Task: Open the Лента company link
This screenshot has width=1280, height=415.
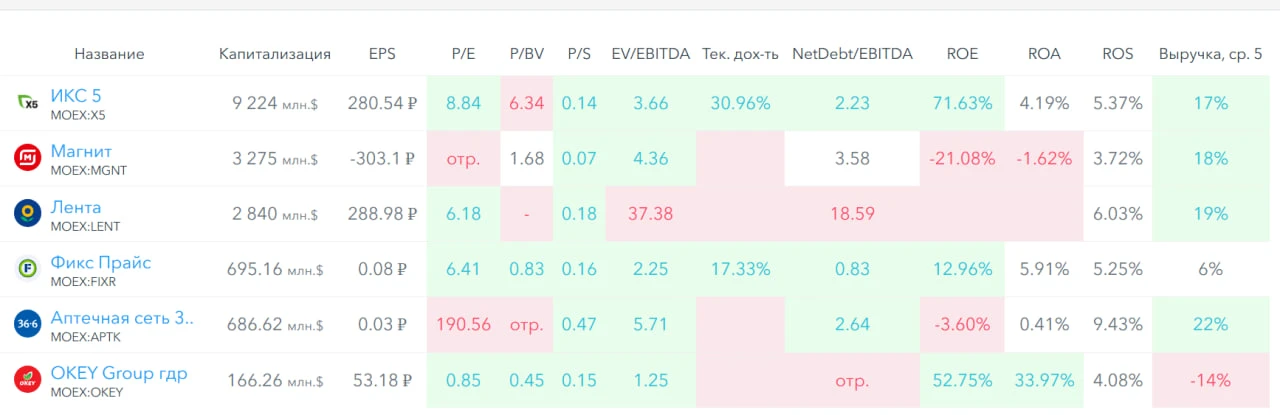Action: pos(76,207)
